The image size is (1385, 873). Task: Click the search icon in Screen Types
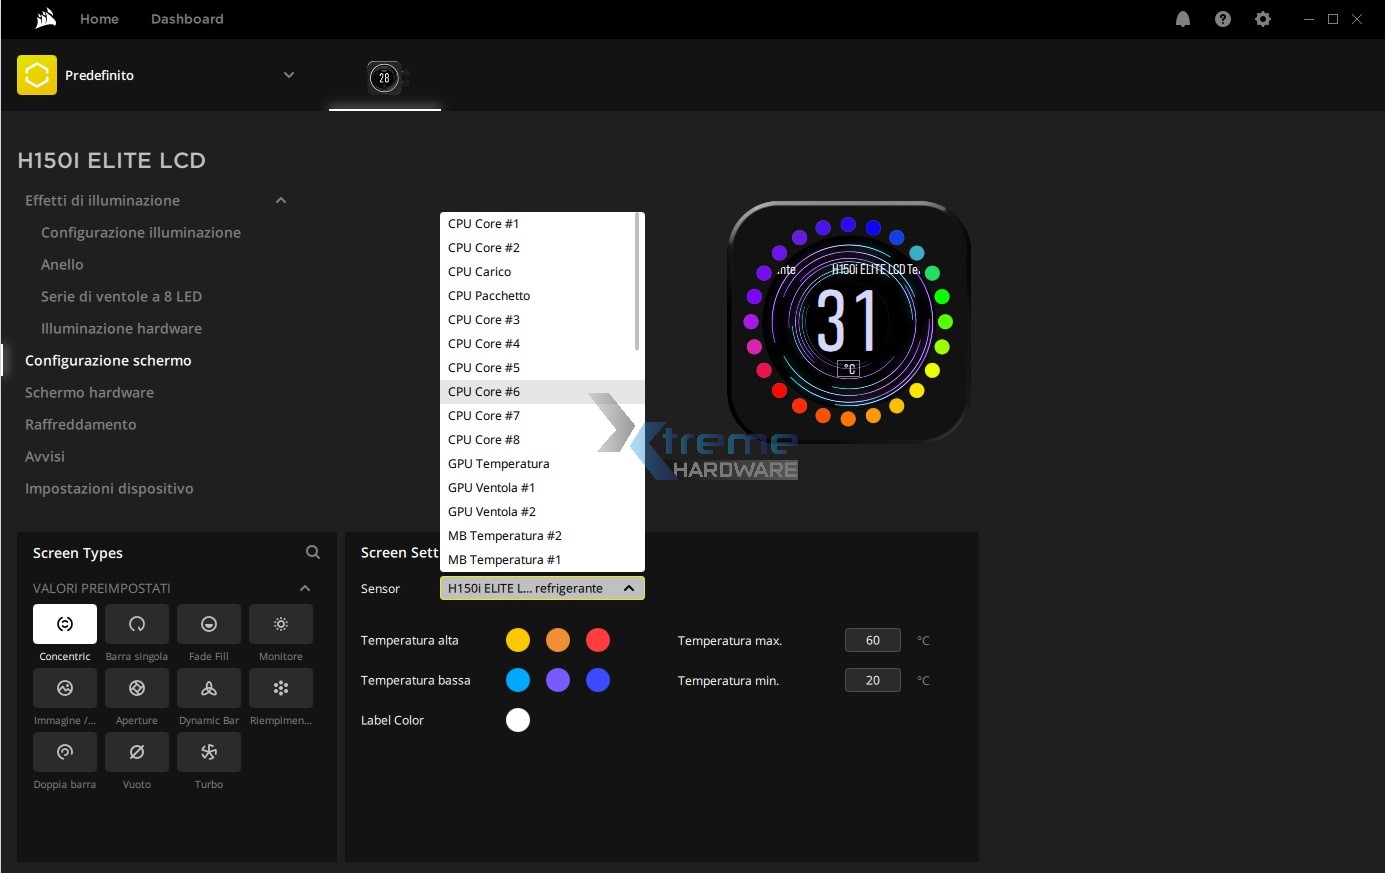tap(313, 552)
